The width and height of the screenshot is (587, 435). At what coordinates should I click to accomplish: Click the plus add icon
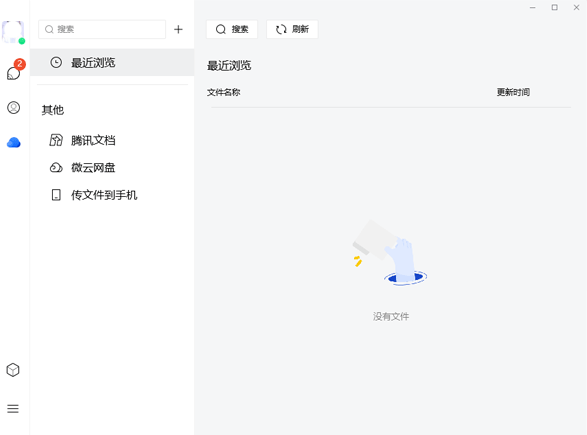178,29
